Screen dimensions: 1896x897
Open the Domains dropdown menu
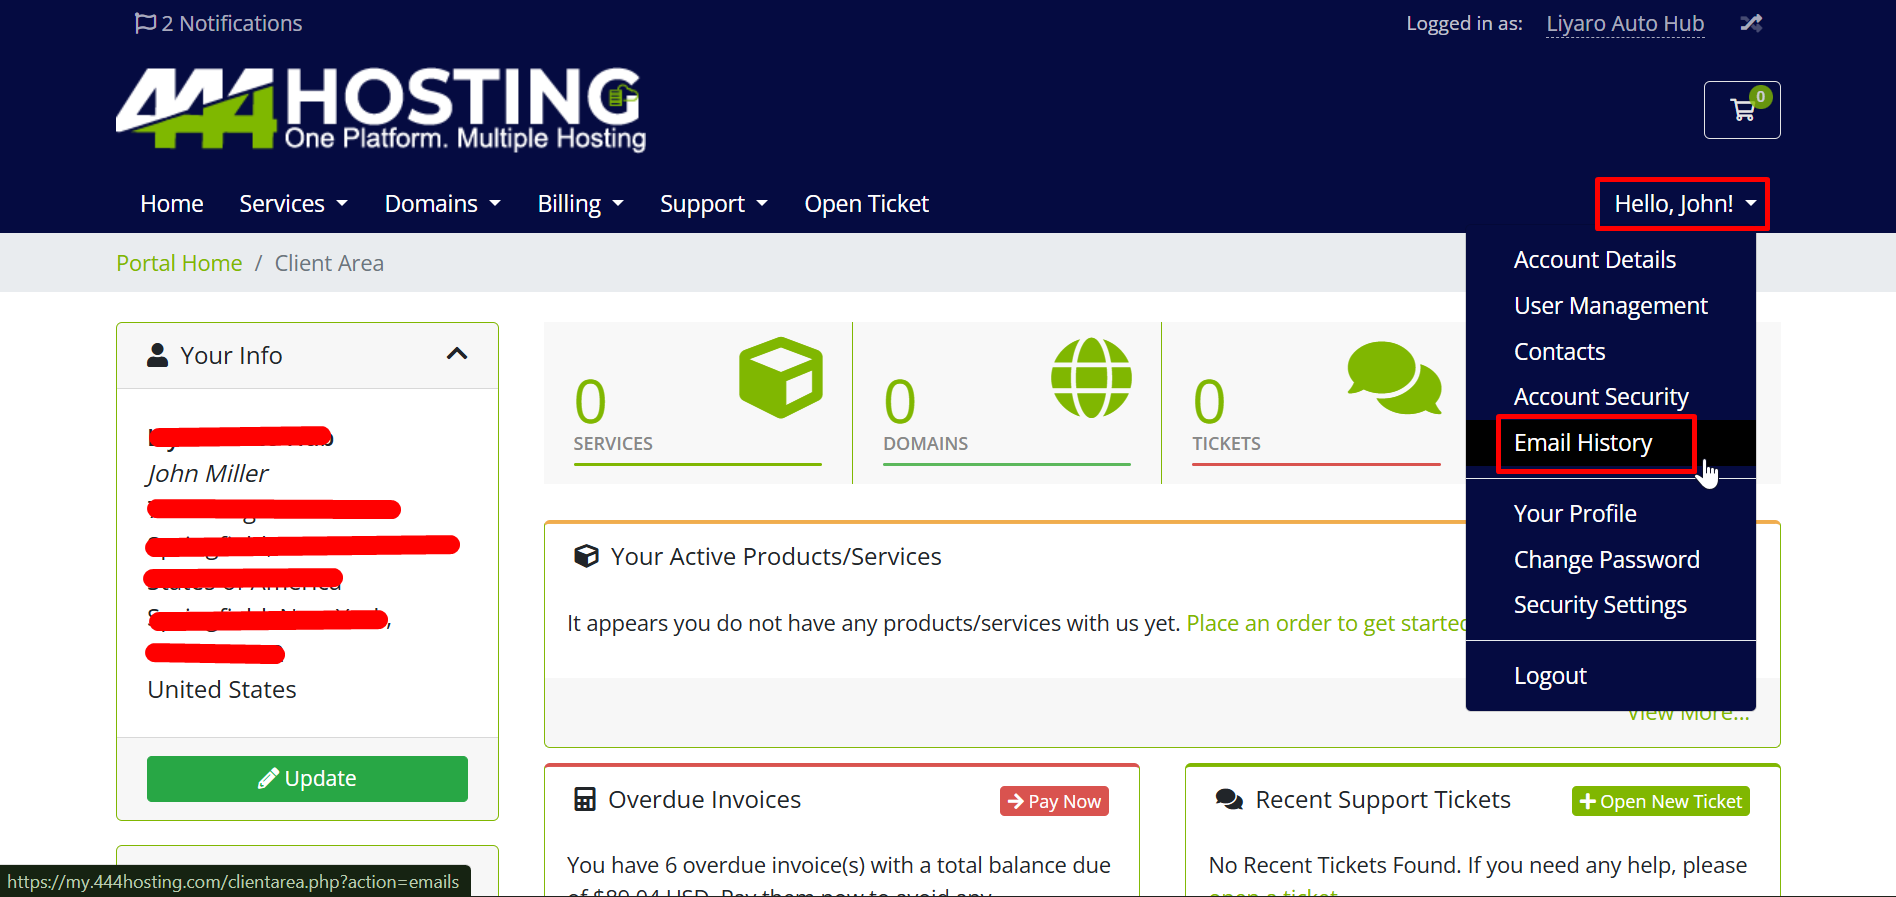coord(442,204)
